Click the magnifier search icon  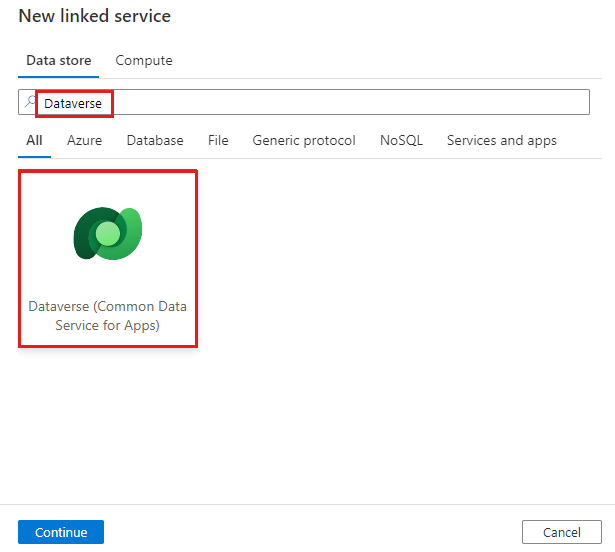pyautogui.click(x=29, y=103)
